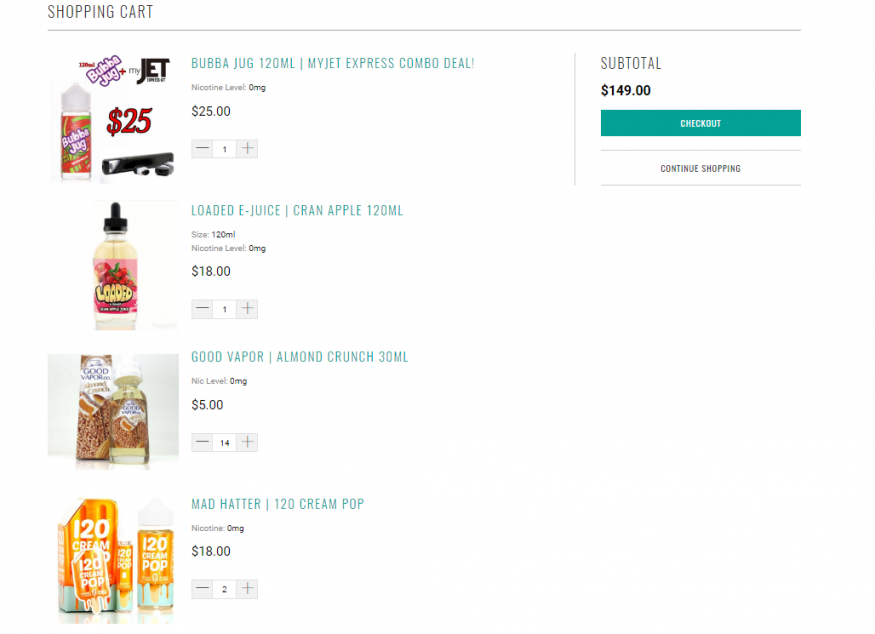The width and height of the screenshot is (875, 634).
Task: Edit the Cream Pop quantity field showing 2
Action: click(x=224, y=589)
